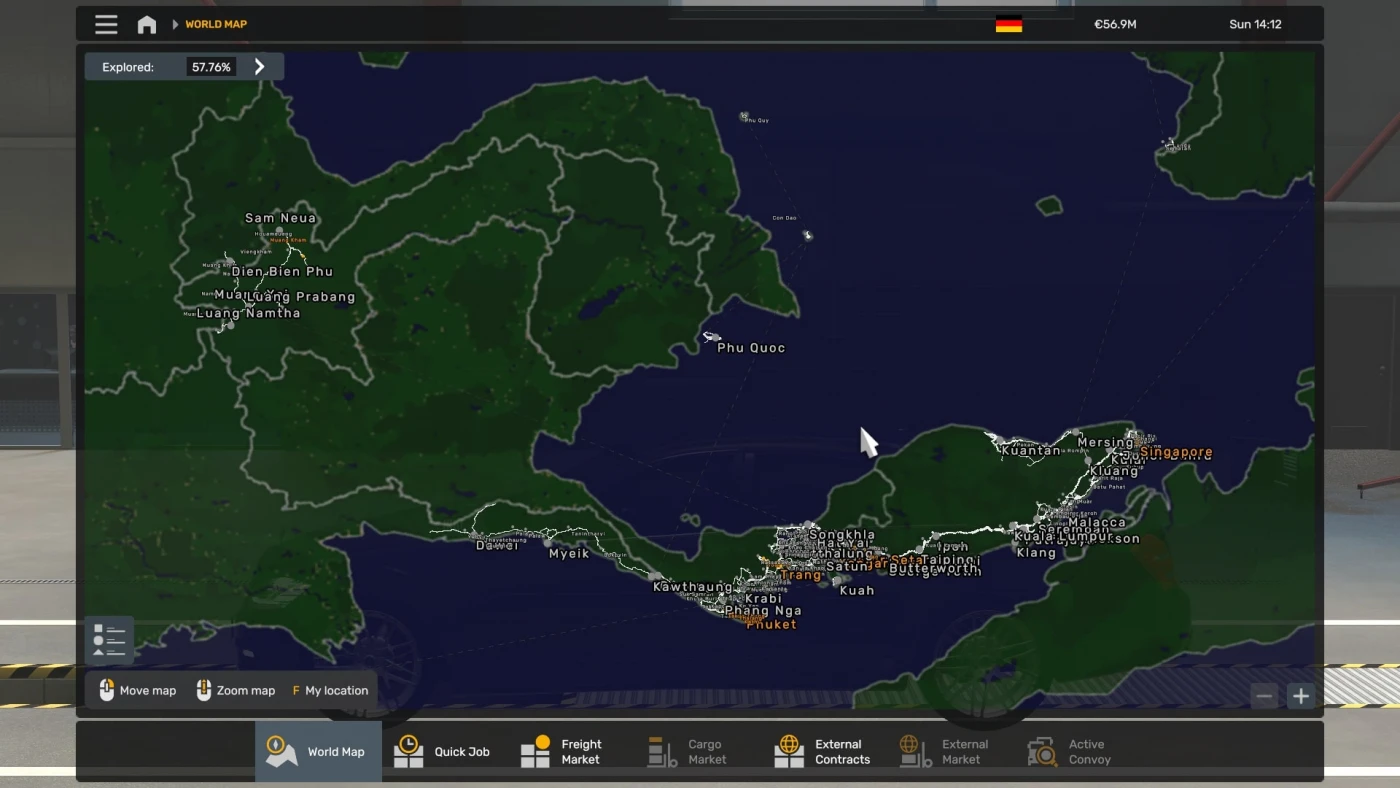Click the German flag in the header

(1009, 24)
